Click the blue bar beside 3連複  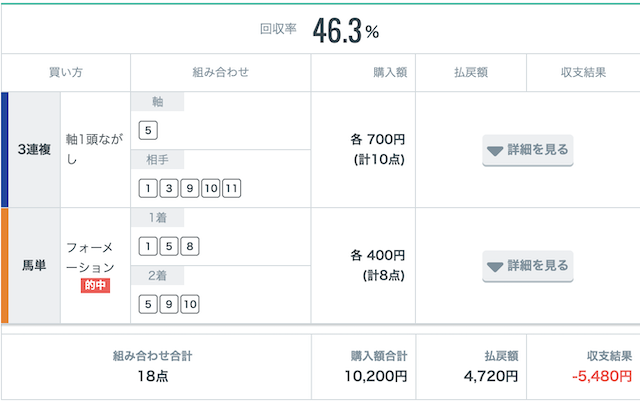click(4, 150)
